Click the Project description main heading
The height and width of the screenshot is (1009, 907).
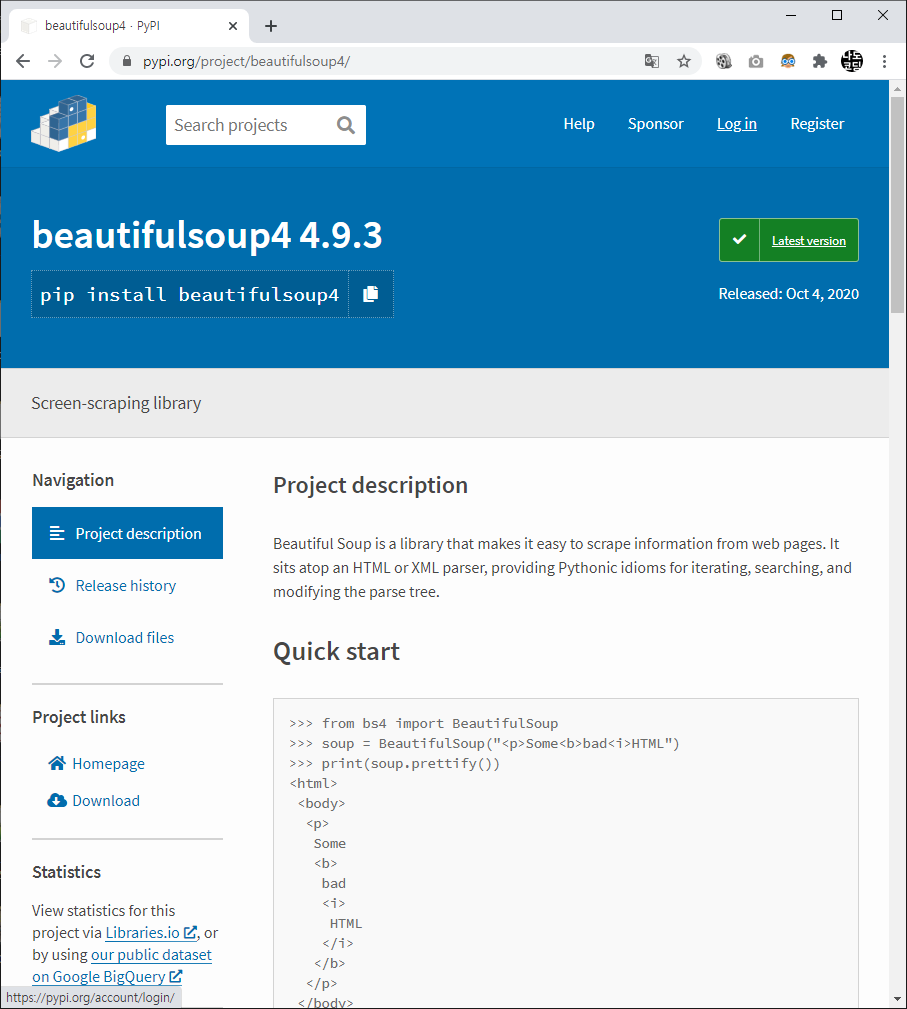pyautogui.click(x=370, y=485)
